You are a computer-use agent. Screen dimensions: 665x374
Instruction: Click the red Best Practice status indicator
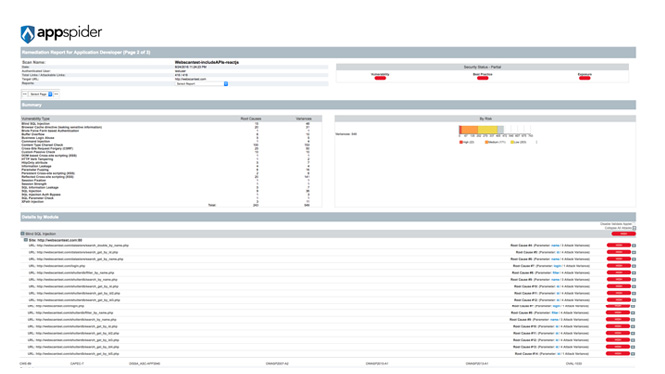[483, 78]
